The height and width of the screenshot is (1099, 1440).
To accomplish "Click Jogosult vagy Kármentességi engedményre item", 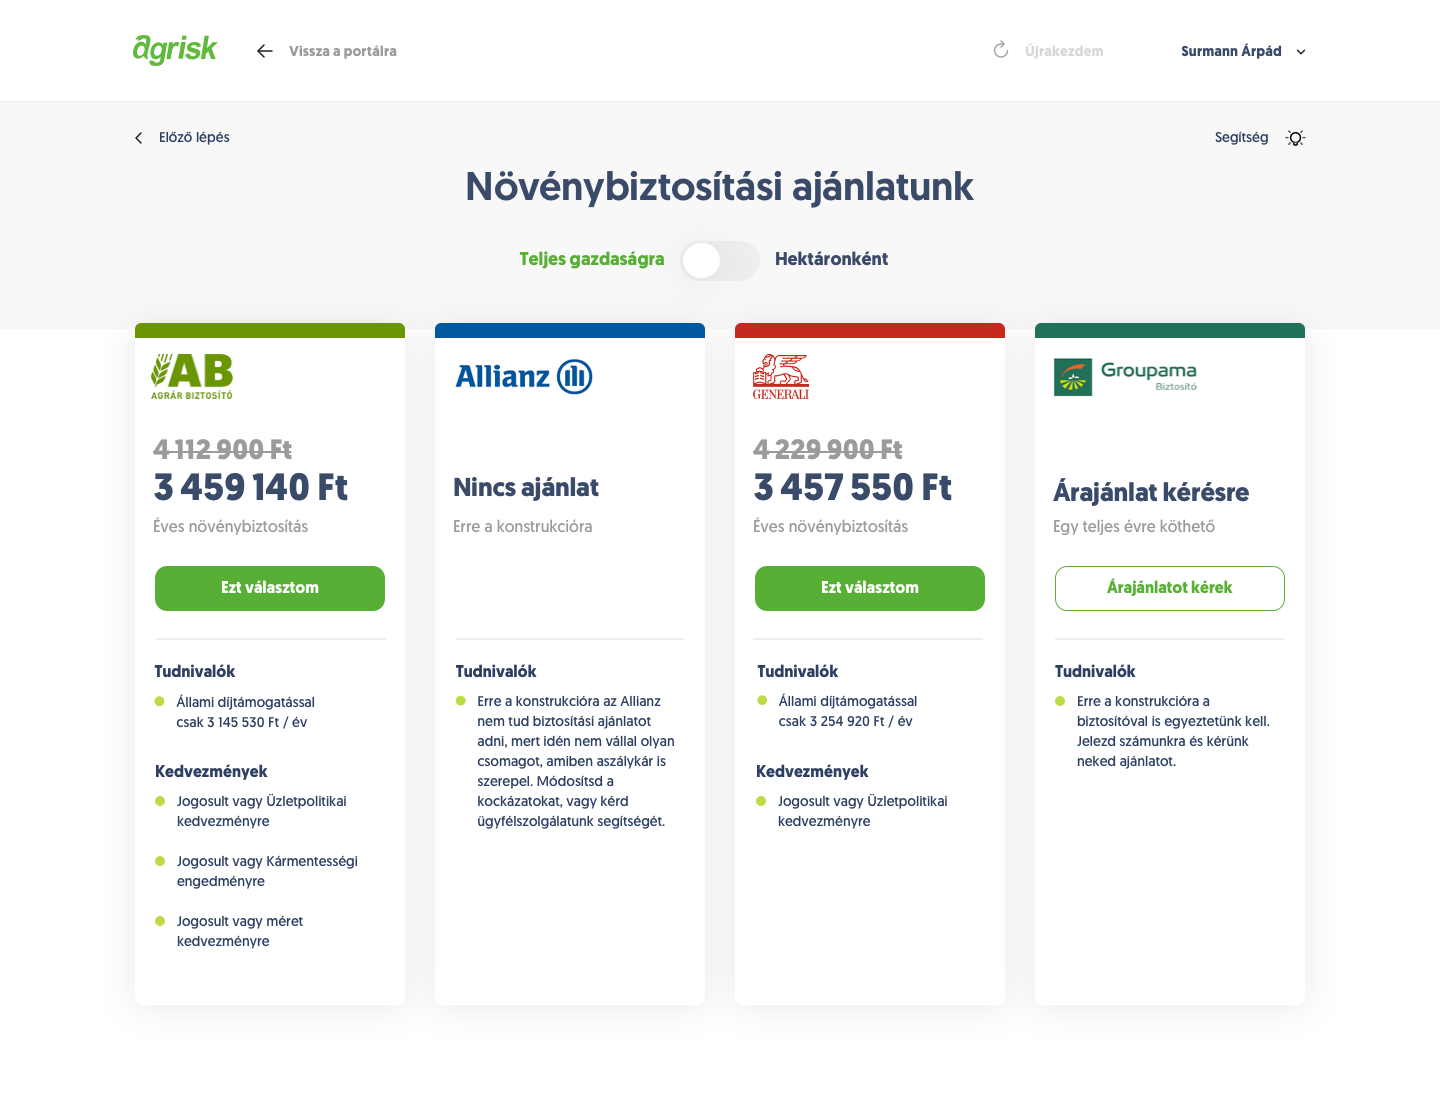I will pos(267,871).
